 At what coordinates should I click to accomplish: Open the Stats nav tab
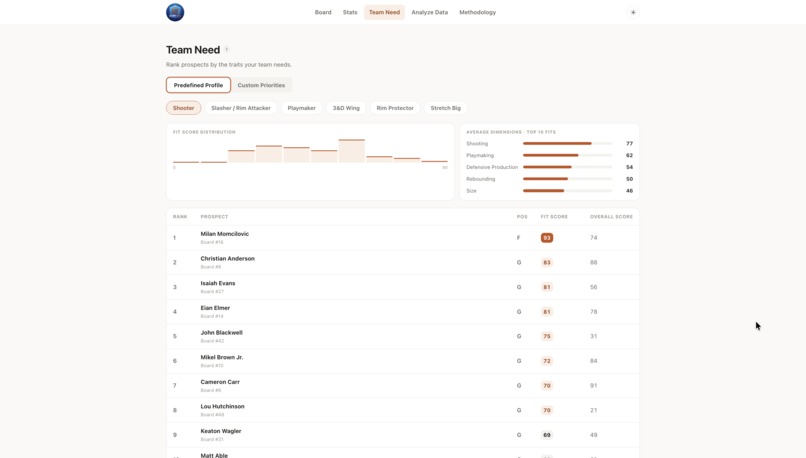pos(350,12)
